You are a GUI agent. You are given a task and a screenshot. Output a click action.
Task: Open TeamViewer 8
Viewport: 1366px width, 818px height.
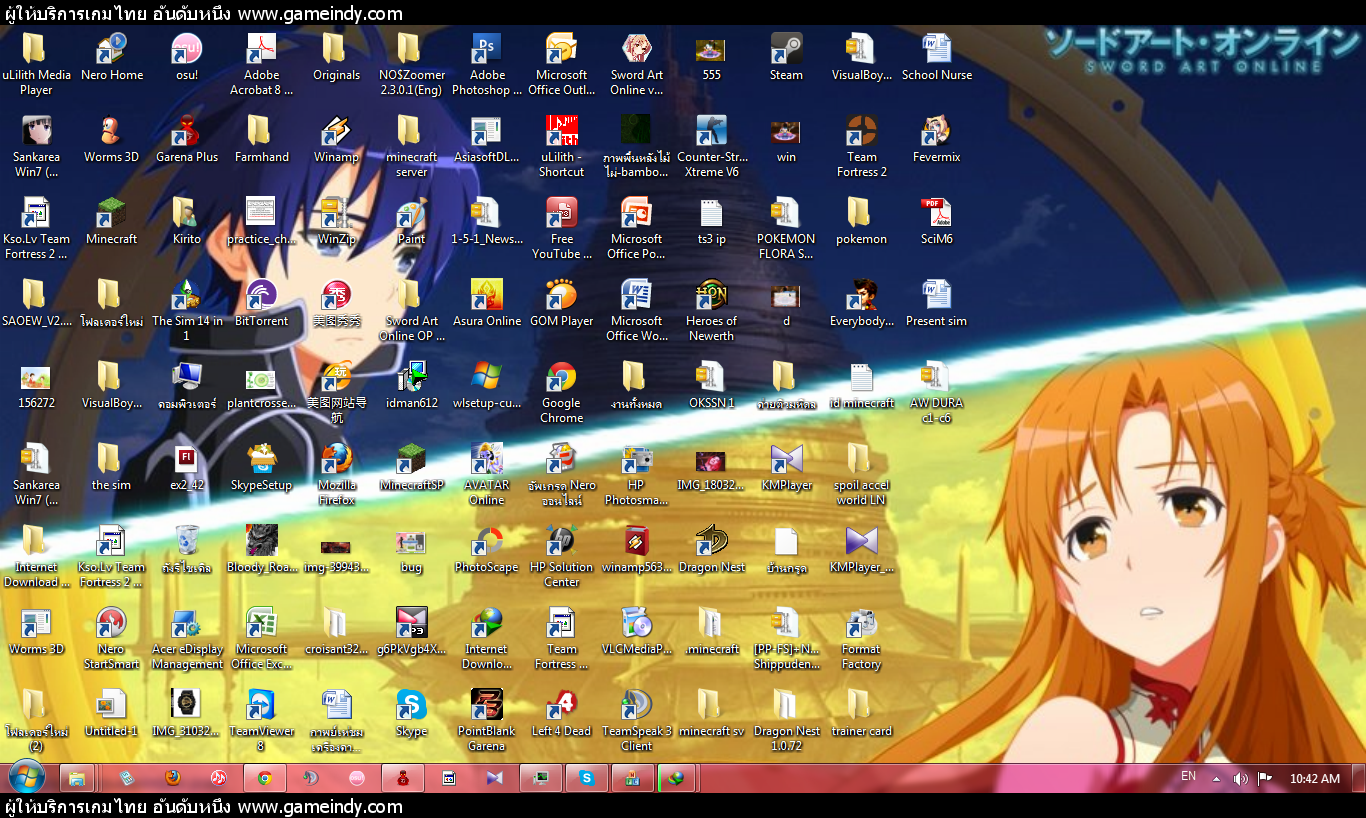click(x=262, y=720)
